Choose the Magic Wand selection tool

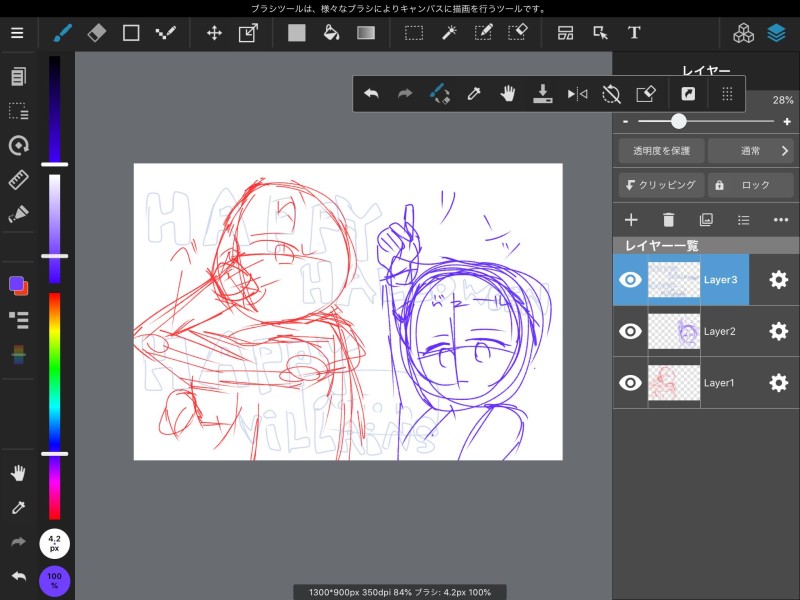tap(449, 33)
